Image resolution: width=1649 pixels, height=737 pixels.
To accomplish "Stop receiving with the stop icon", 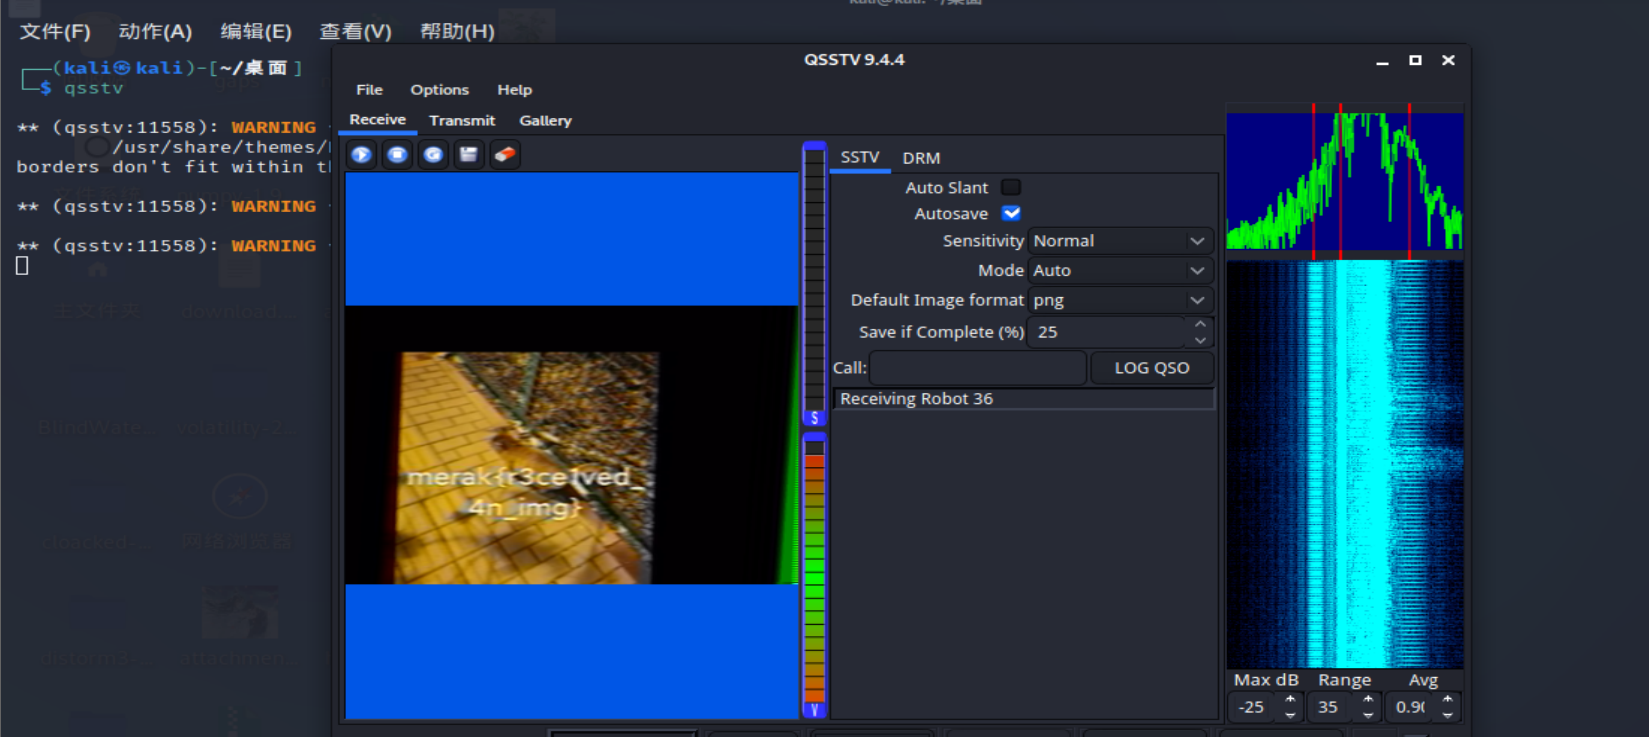I will tap(397, 155).
